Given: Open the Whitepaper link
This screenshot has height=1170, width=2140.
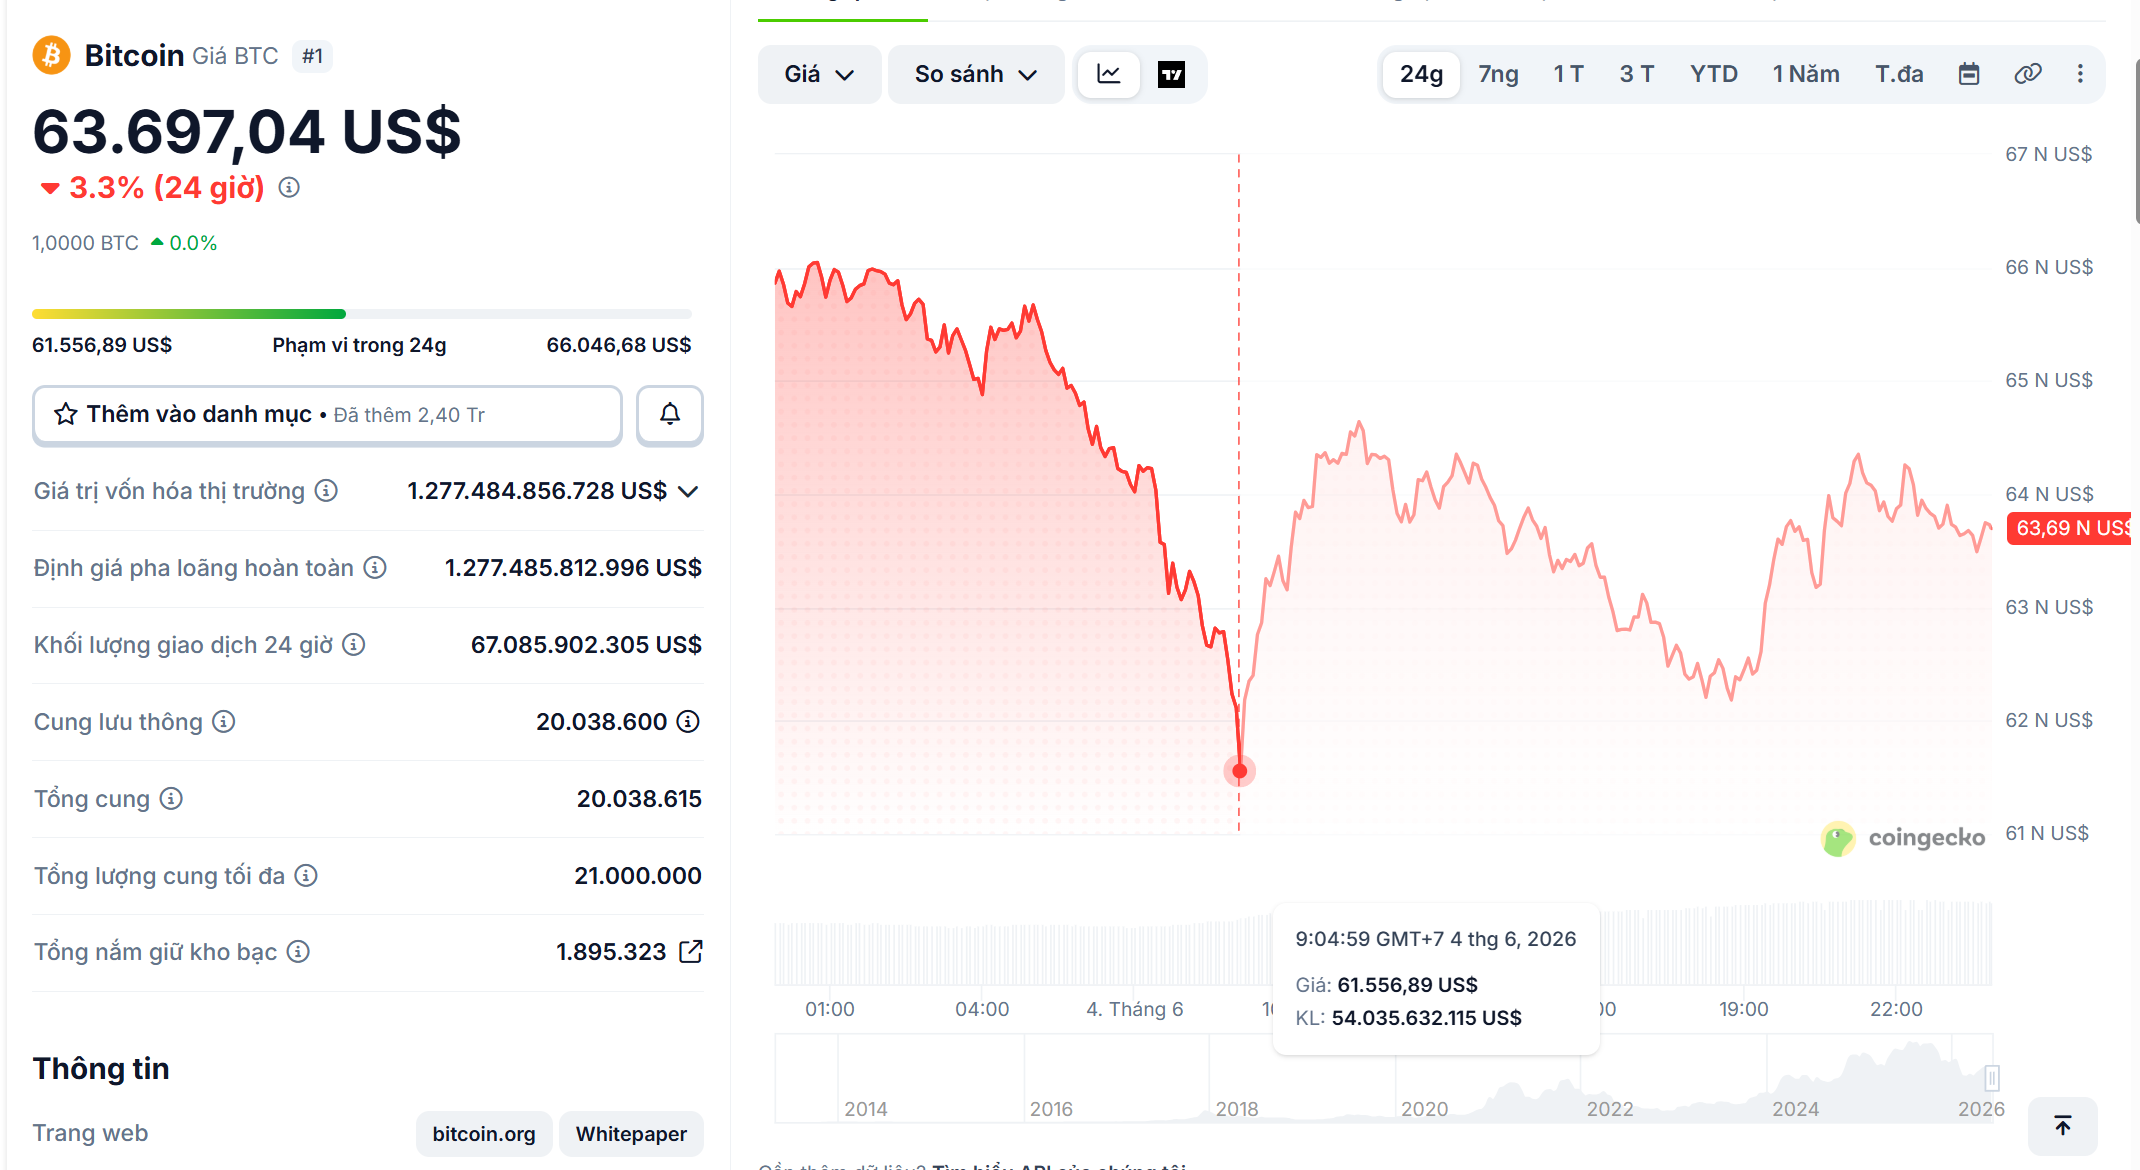Looking at the screenshot, I should (631, 1134).
